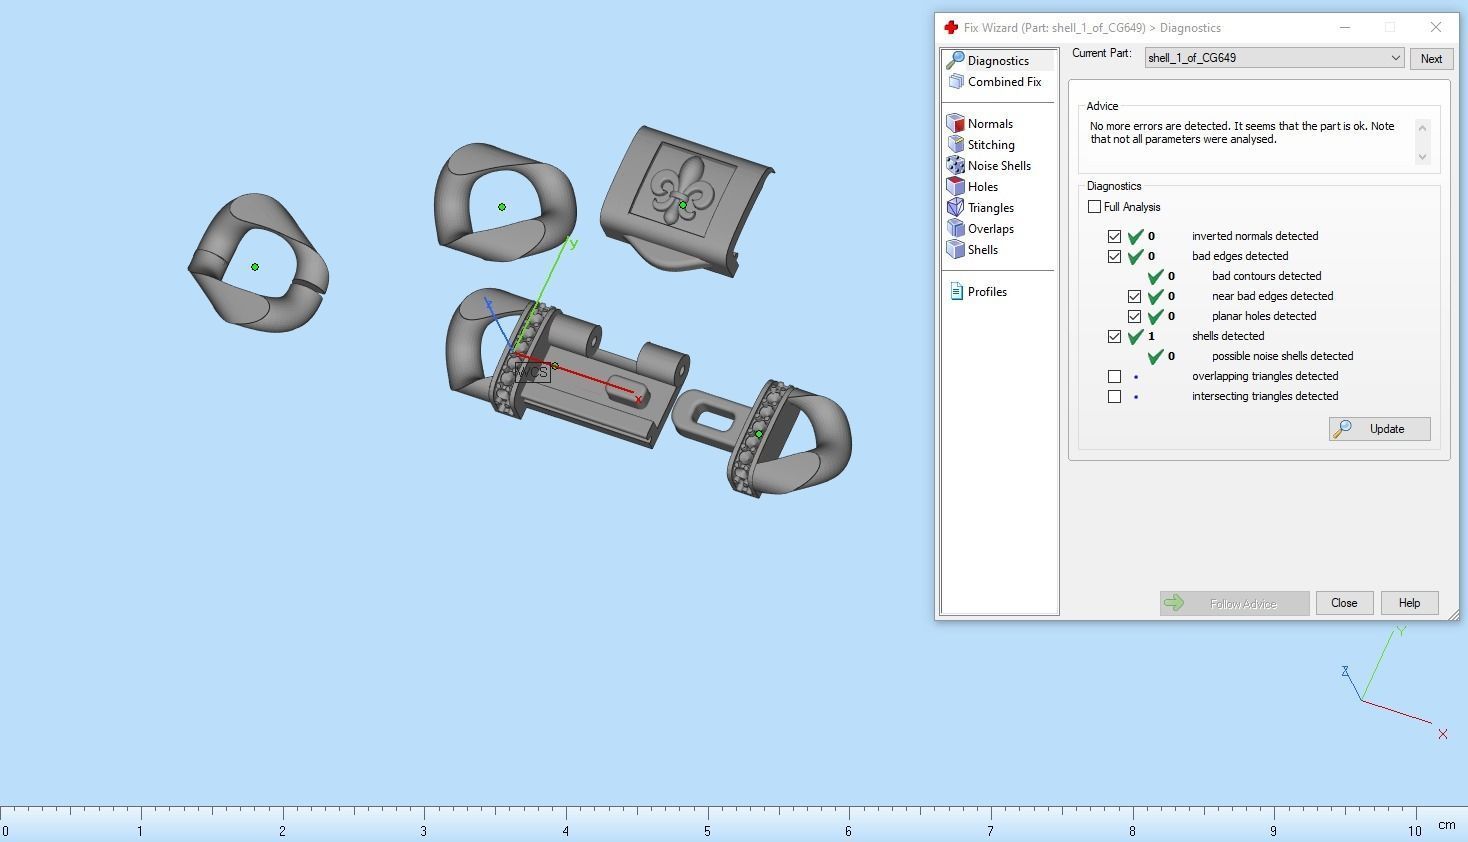The height and width of the screenshot is (842, 1468).
Task: Switch to the Combined Fix page
Action: (995, 82)
